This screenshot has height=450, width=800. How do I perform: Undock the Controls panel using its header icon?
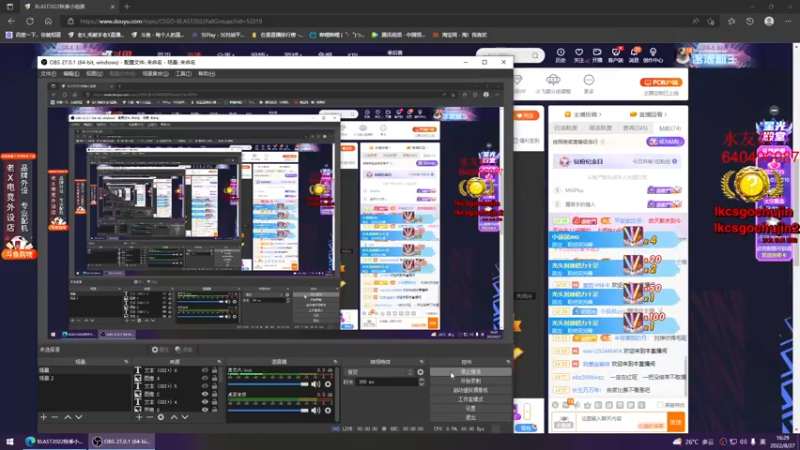click(x=508, y=362)
